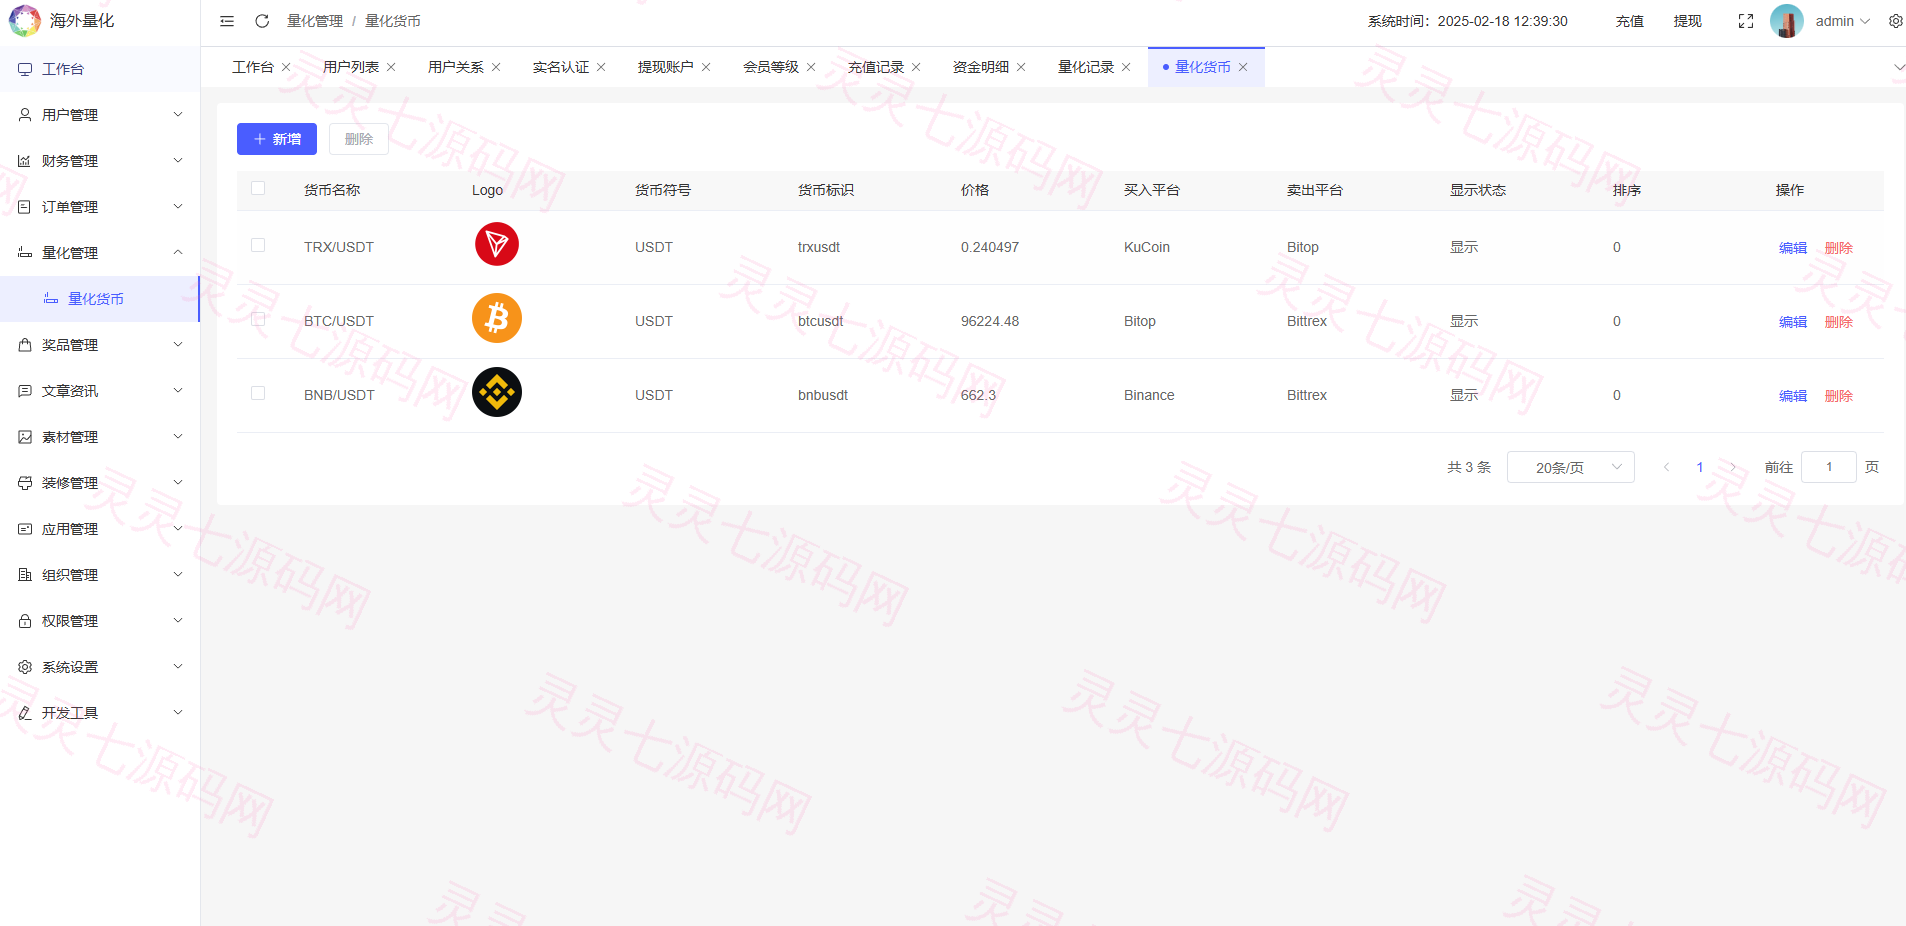1906x926 pixels.
Task: Switch to the 实名认证 tab
Action: coord(561,67)
